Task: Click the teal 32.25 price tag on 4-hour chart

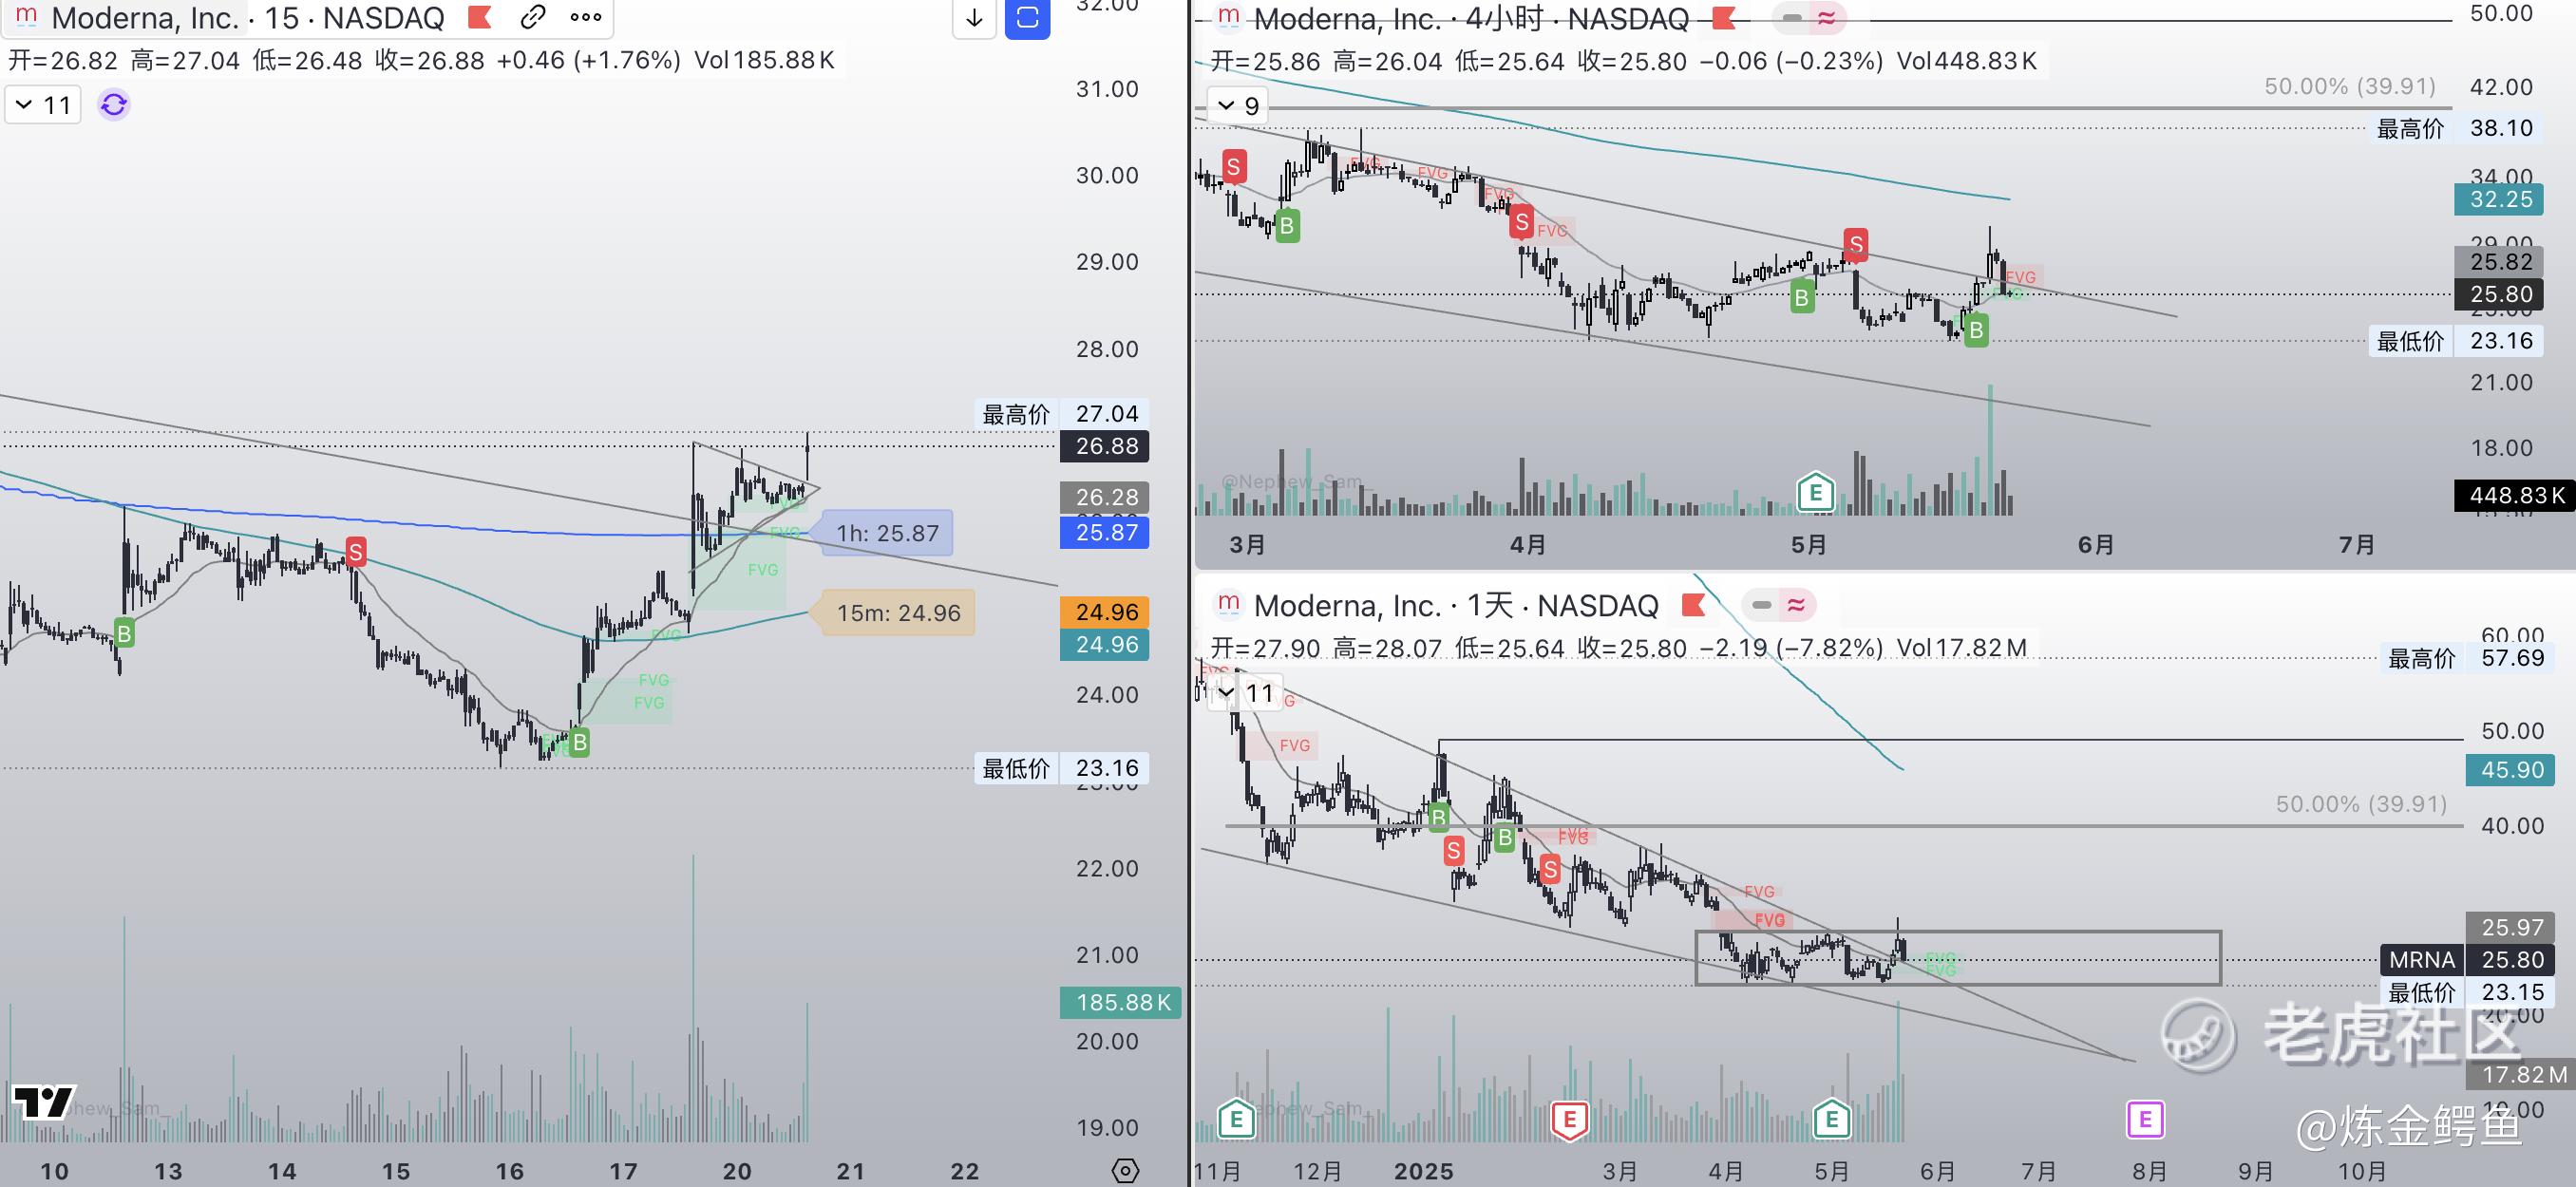Action: (2501, 199)
